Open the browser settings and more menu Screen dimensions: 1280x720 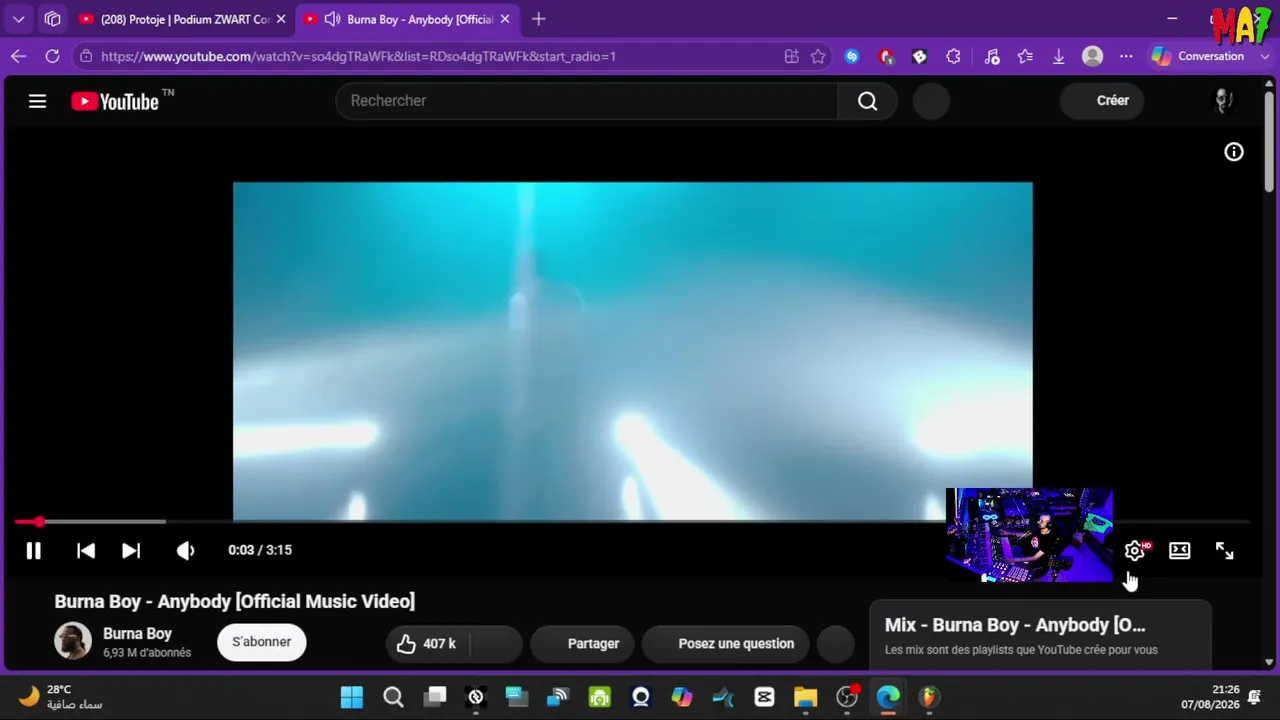click(1127, 57)
